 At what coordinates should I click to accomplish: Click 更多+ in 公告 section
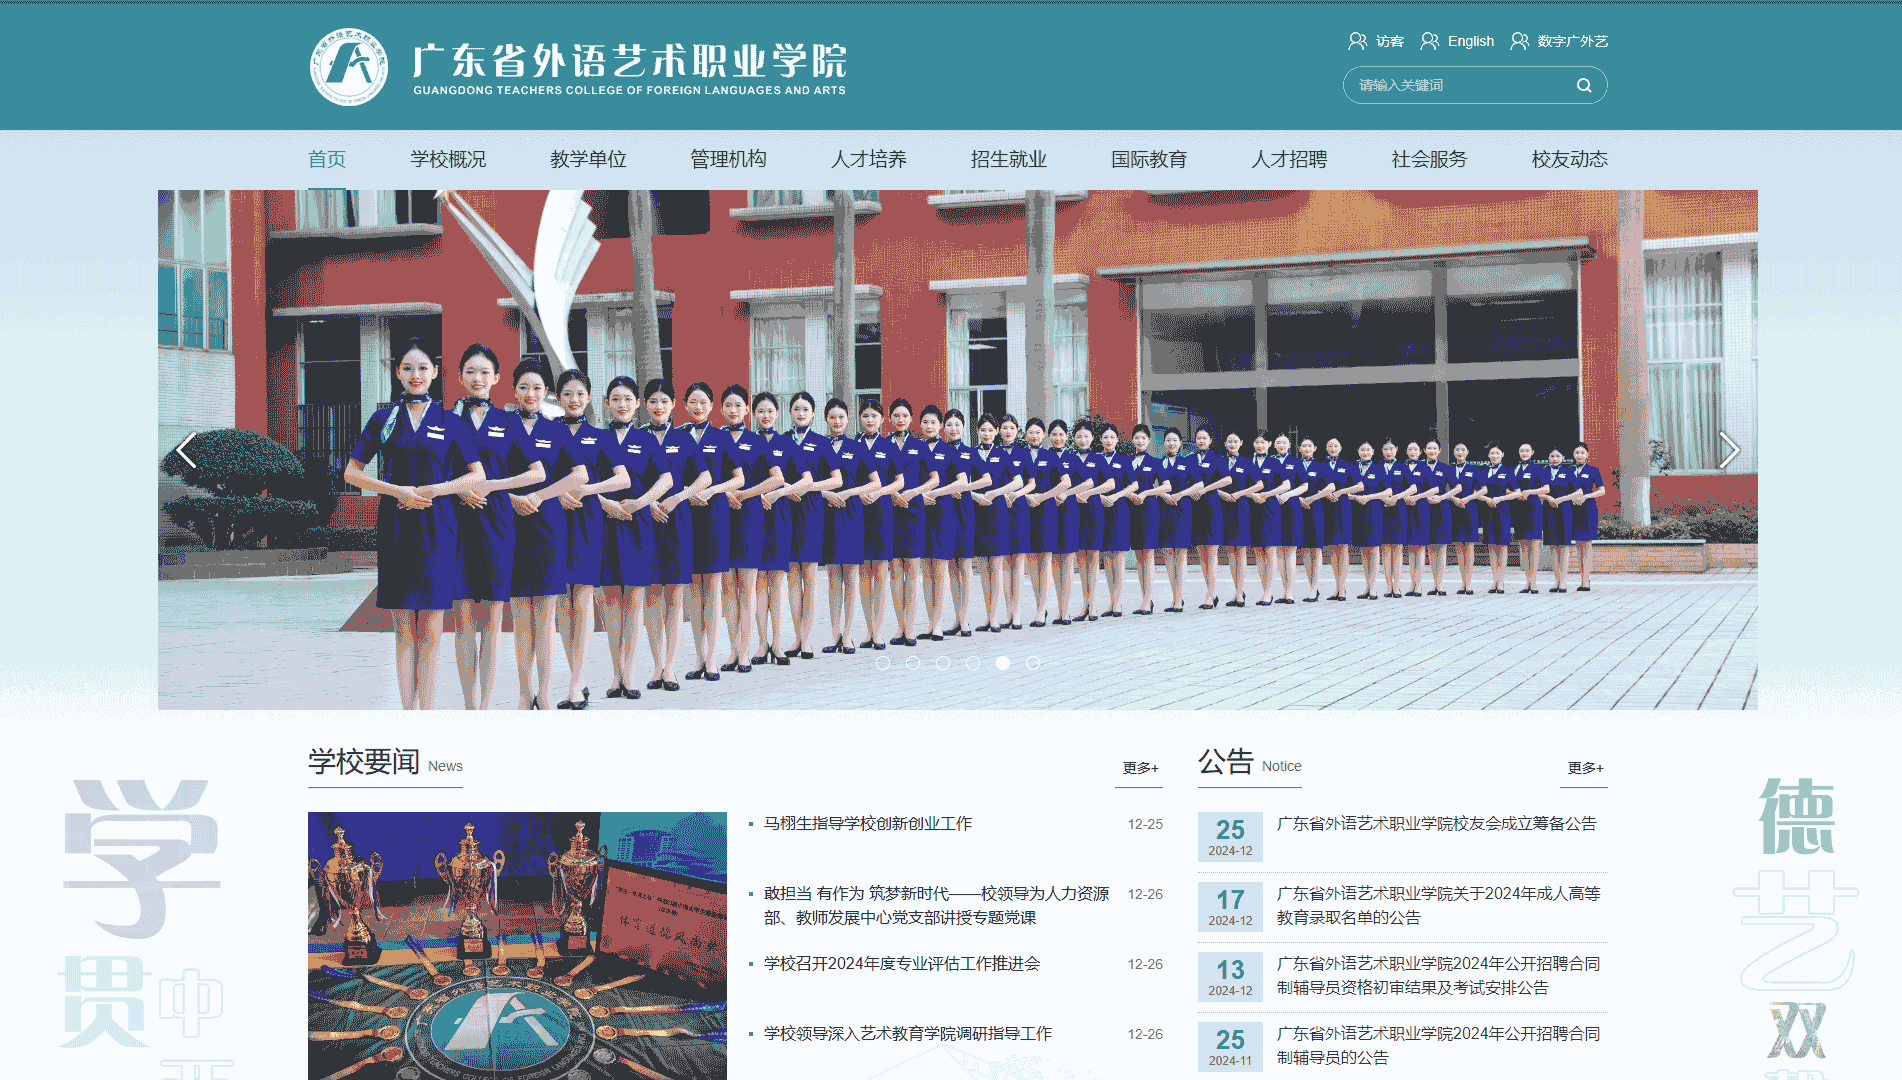click(1585, 768)
